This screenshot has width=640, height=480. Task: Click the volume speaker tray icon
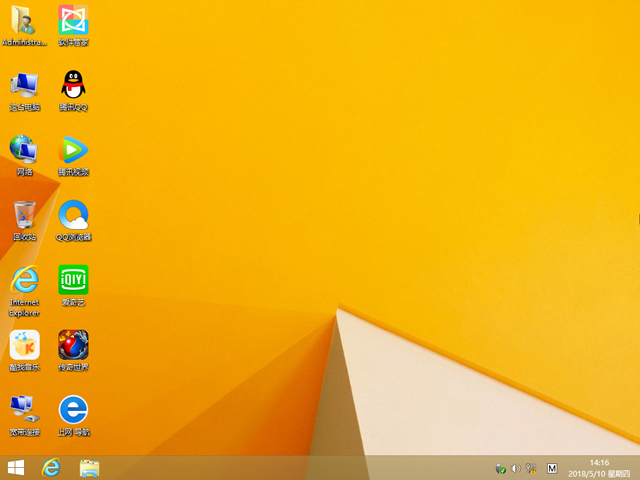point(516,468)
